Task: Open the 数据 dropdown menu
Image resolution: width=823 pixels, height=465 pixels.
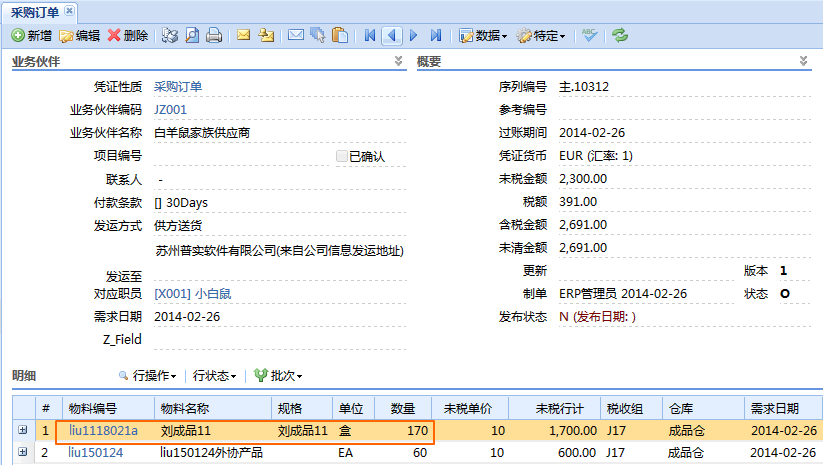Action: tap(483, 35)
